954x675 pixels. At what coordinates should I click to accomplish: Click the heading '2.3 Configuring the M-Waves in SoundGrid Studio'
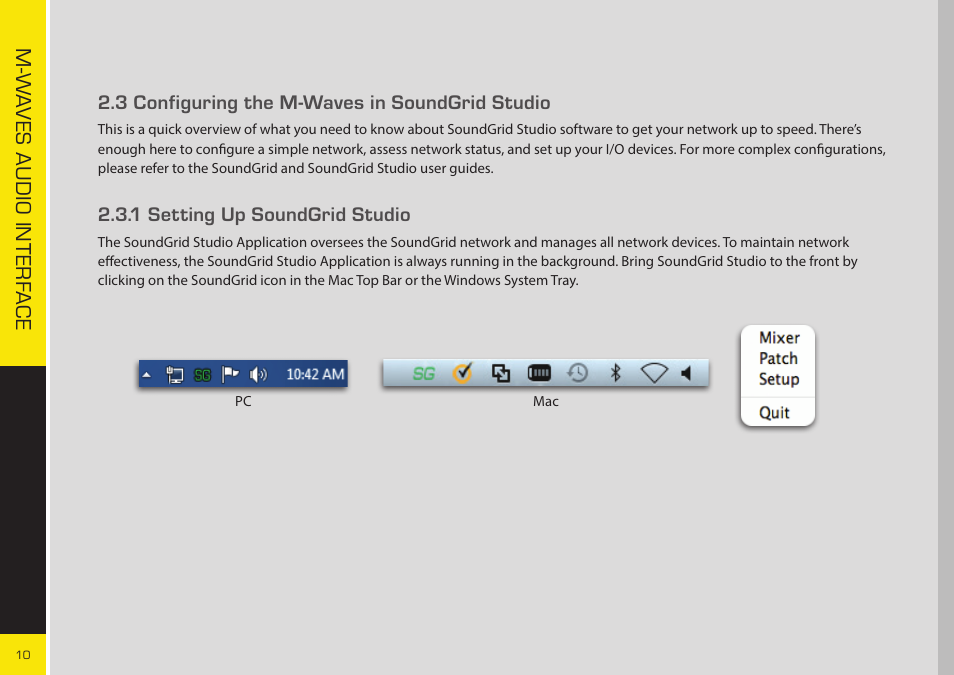click(x=324, y=103)
